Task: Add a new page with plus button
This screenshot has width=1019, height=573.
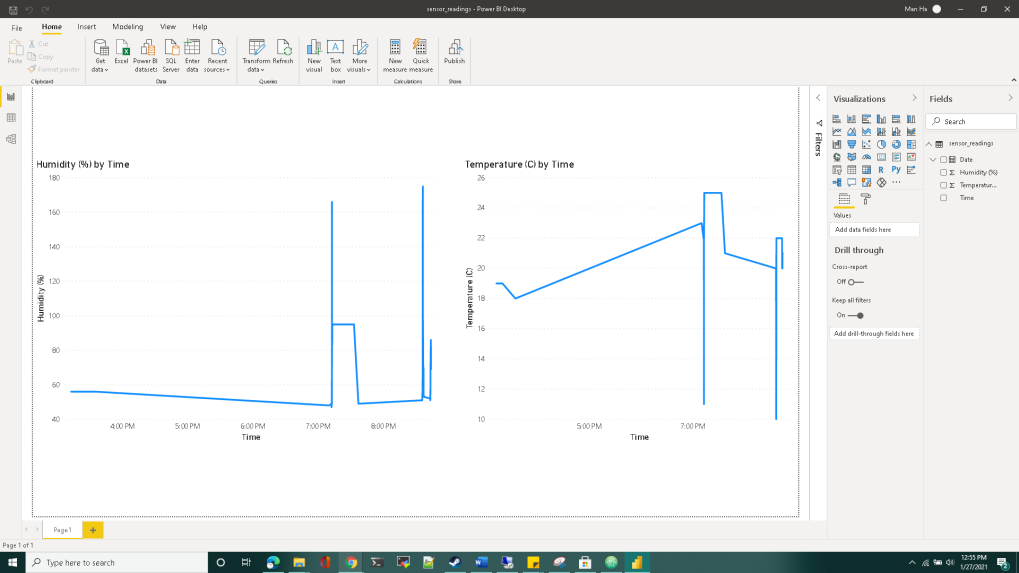Action: coord(93,529)
